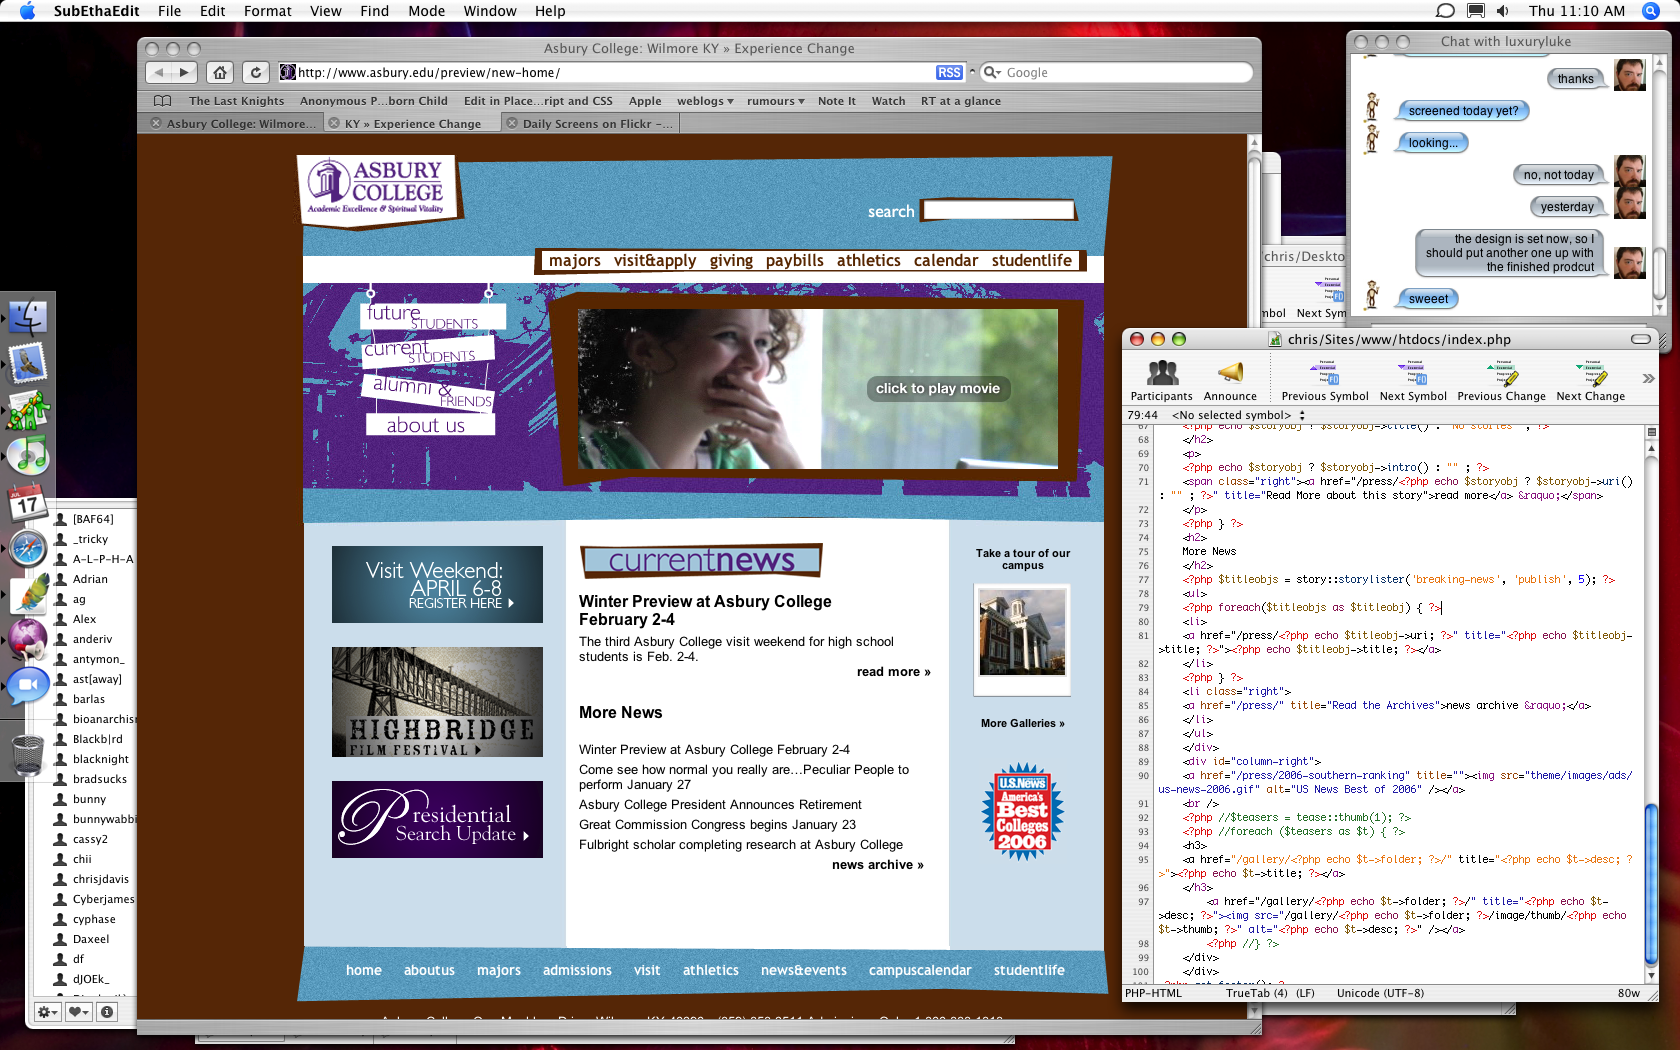Image resolution: width=1680 pixels, height=1050 pixels.
Task: Open the 'No selected symbol' popup
Action: [x=1238, y=415]
